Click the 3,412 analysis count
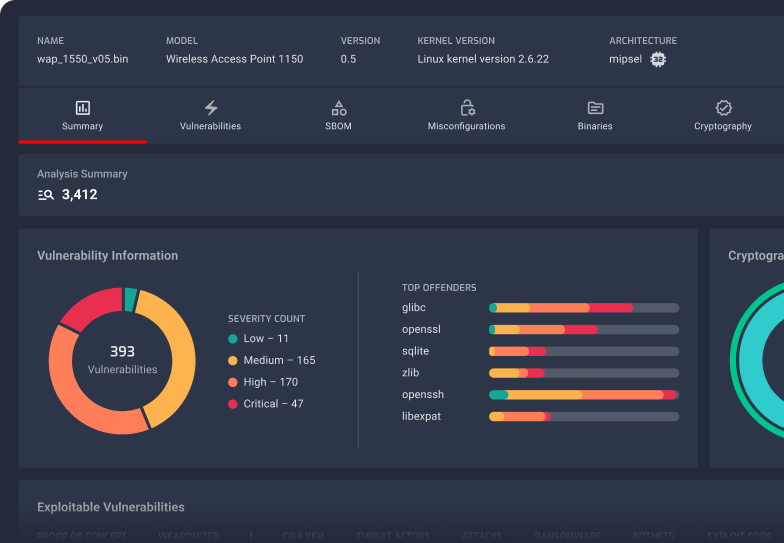This screenshot has width=784, height=543. [x=80, y=195]
